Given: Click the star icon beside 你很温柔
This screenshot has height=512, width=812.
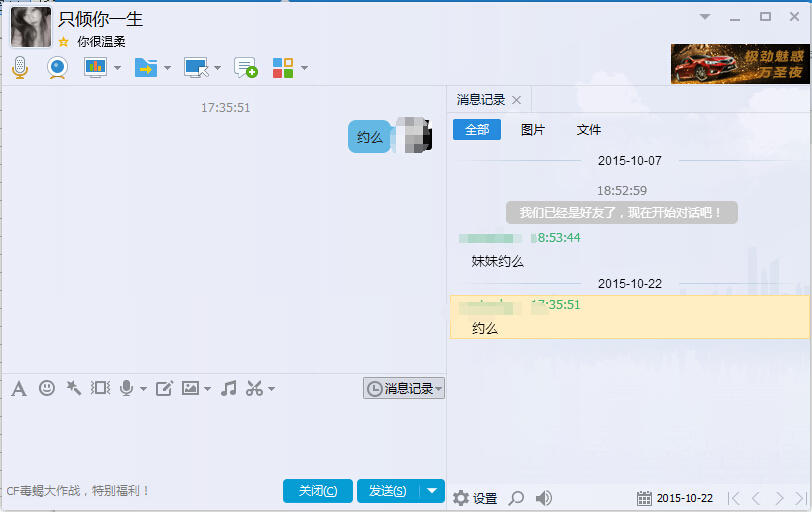Looking at the screenshot, I should (63, 42).
